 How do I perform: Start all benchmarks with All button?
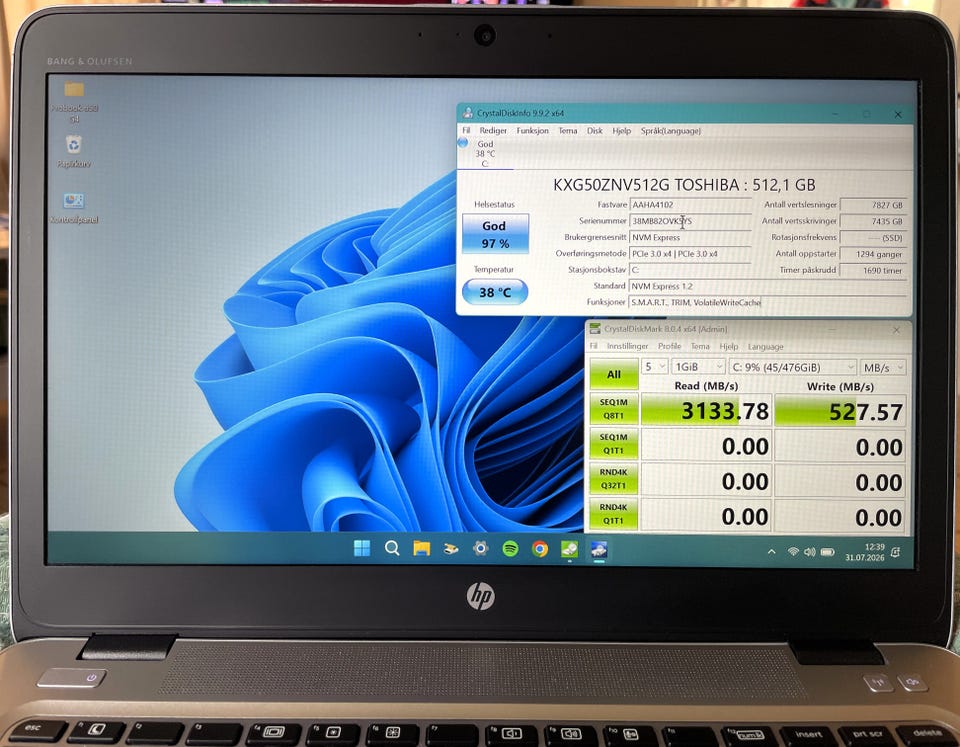click(x=613, y=374)
